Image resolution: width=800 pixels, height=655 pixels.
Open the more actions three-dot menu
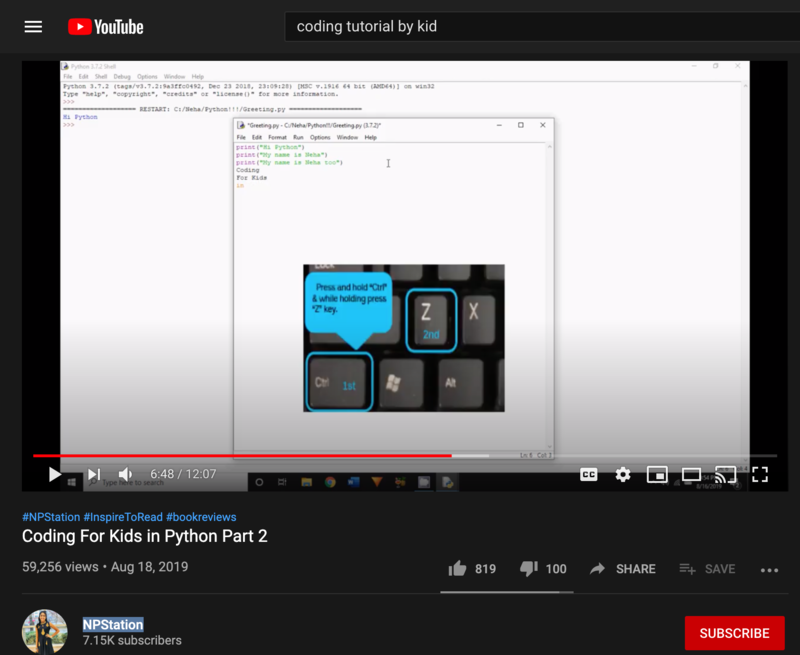coord(769,569)
